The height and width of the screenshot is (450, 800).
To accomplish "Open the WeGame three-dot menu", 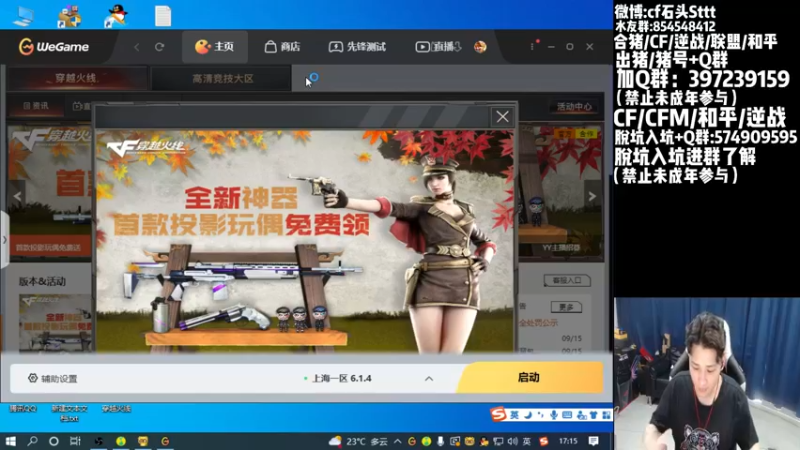I will click(x=532, y=46).
